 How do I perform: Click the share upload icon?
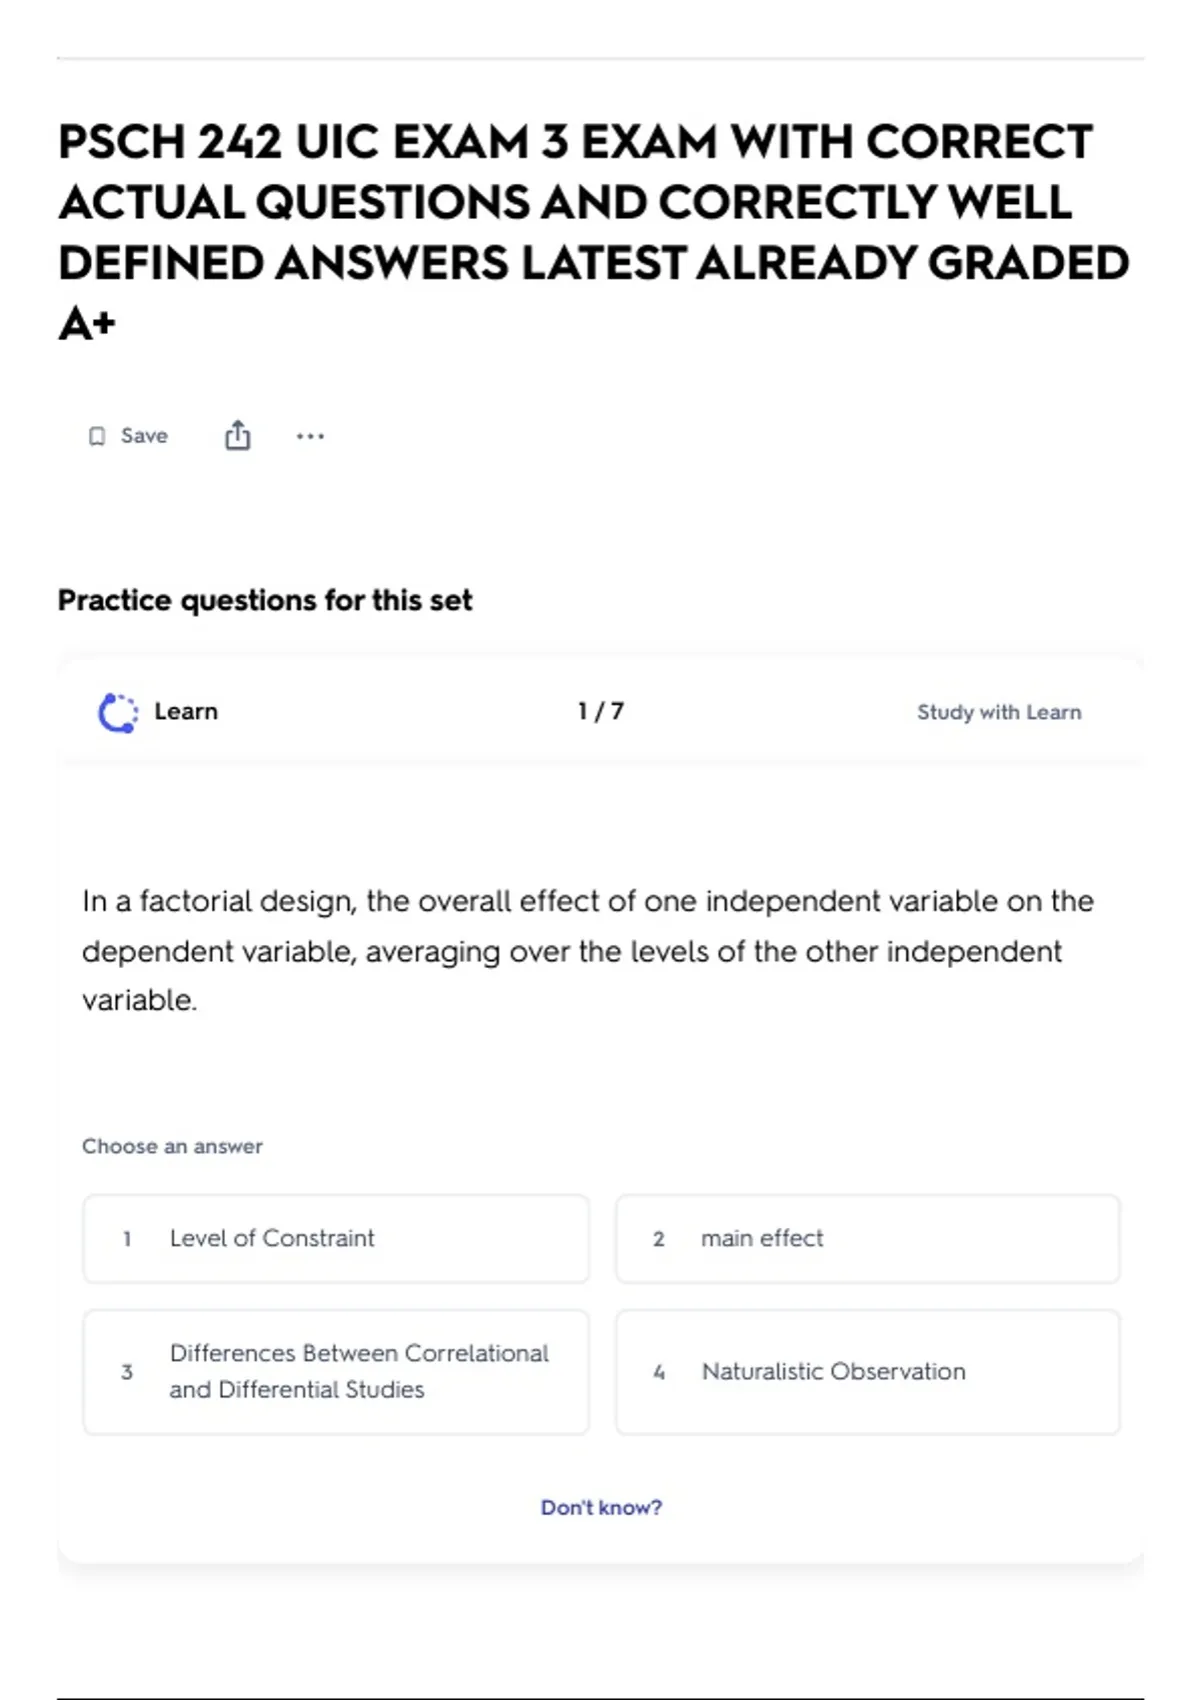click(x=237, y=435)
